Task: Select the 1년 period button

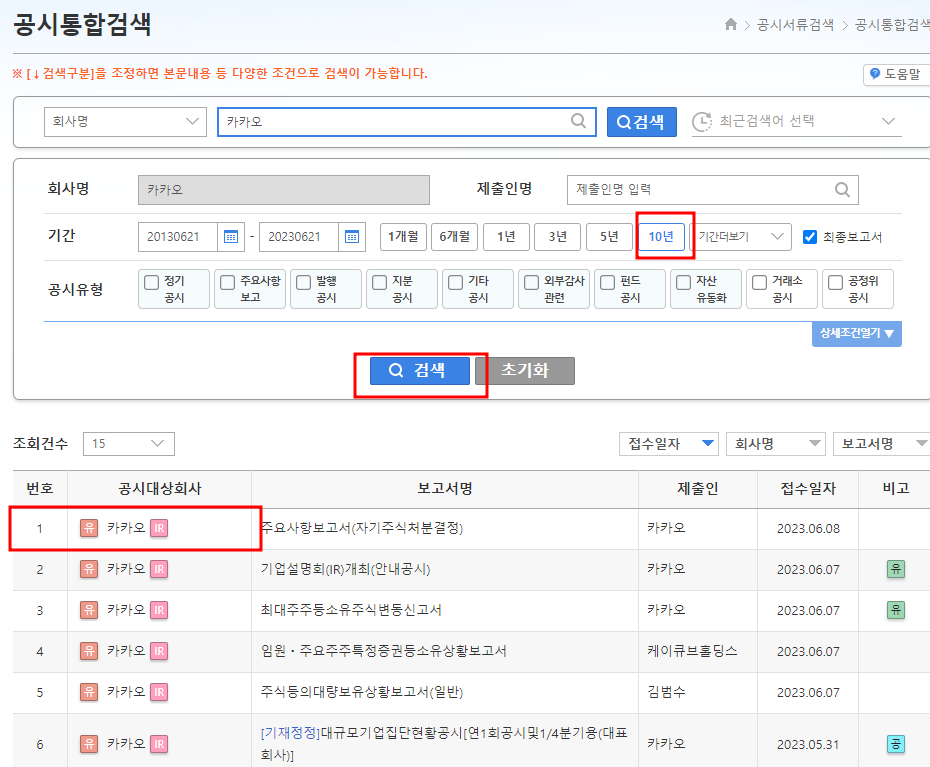Action: pos(507,237)
